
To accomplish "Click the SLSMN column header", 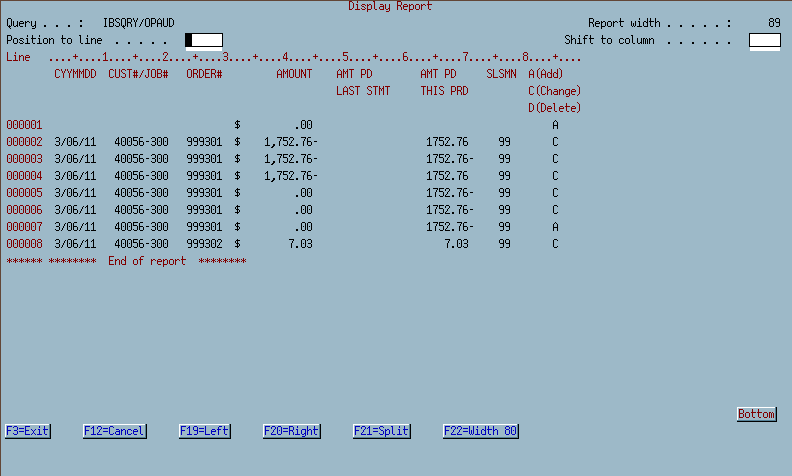I will 501,74.
